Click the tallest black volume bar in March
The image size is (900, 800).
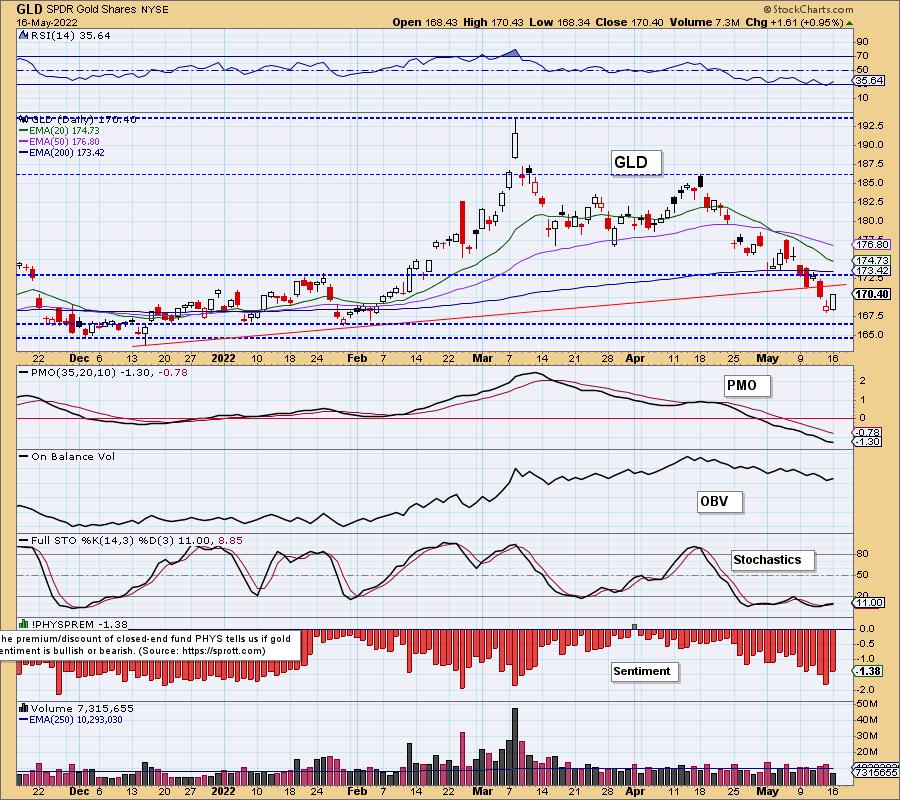[x=515, y=747]
